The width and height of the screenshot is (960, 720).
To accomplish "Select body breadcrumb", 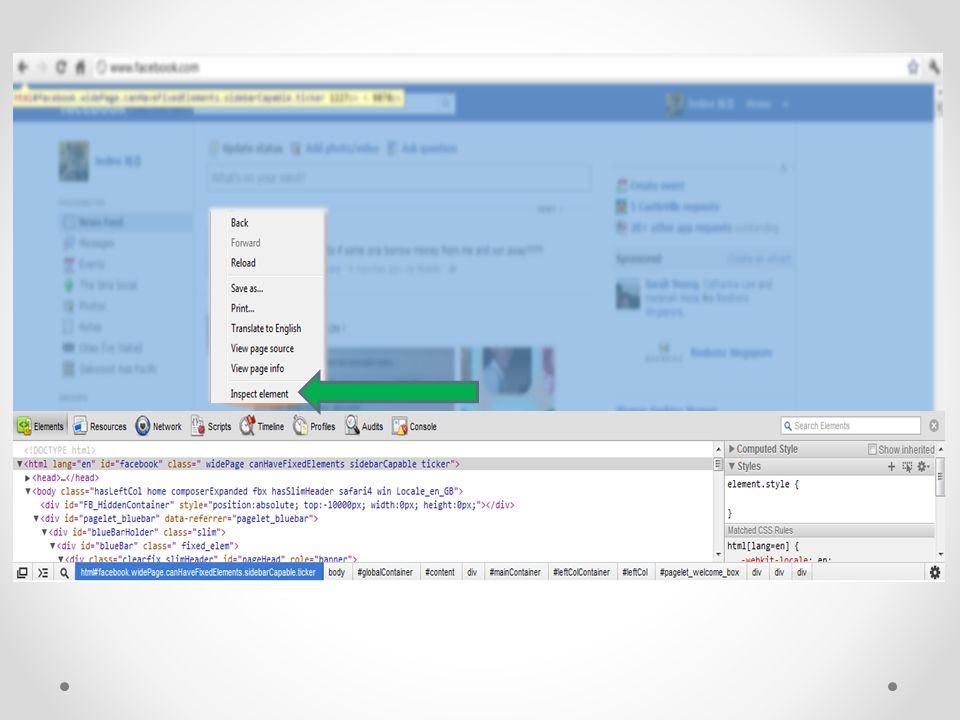I will tap(337, 572).
